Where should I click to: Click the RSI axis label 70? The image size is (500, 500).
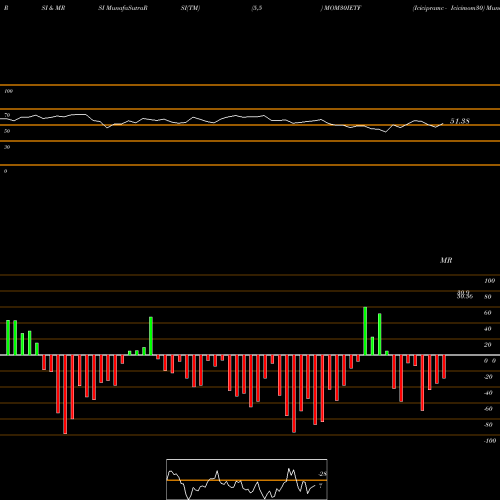7,115
